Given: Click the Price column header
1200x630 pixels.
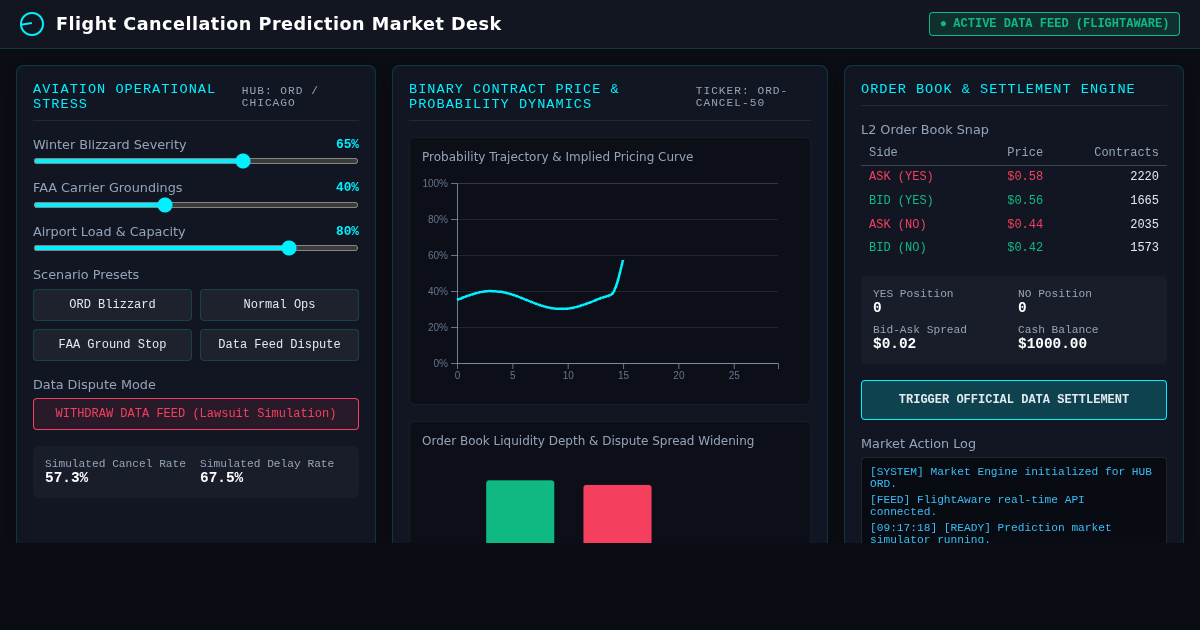Looking at the screenshot, I should [1025, 153].
